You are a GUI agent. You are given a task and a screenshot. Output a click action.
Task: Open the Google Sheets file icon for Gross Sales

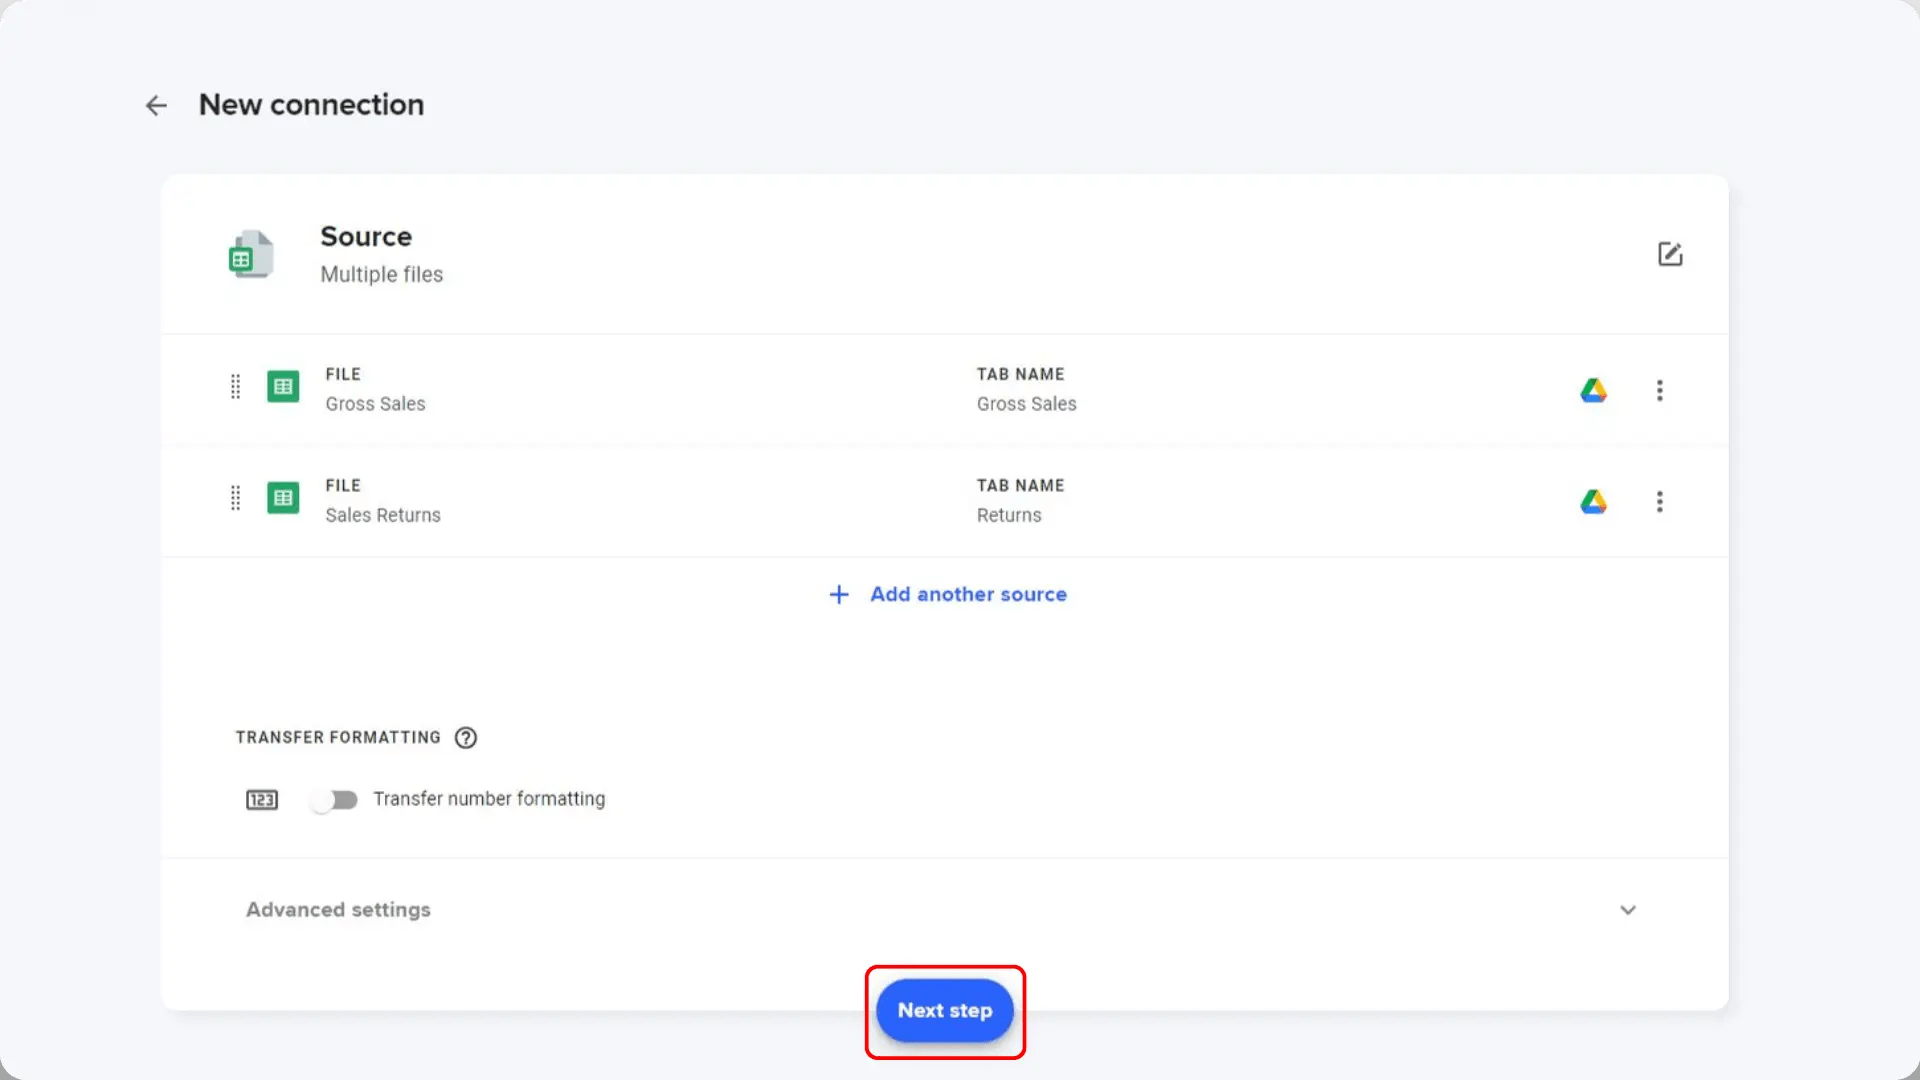[283, 387]
